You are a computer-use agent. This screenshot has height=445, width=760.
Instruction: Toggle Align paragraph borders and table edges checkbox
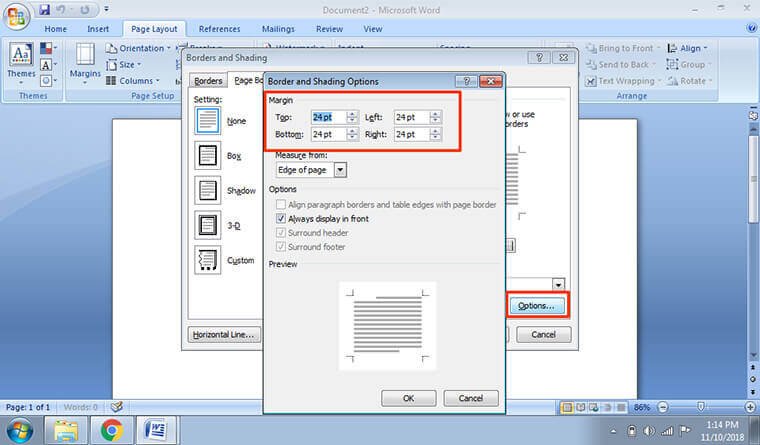click(281, 205)
